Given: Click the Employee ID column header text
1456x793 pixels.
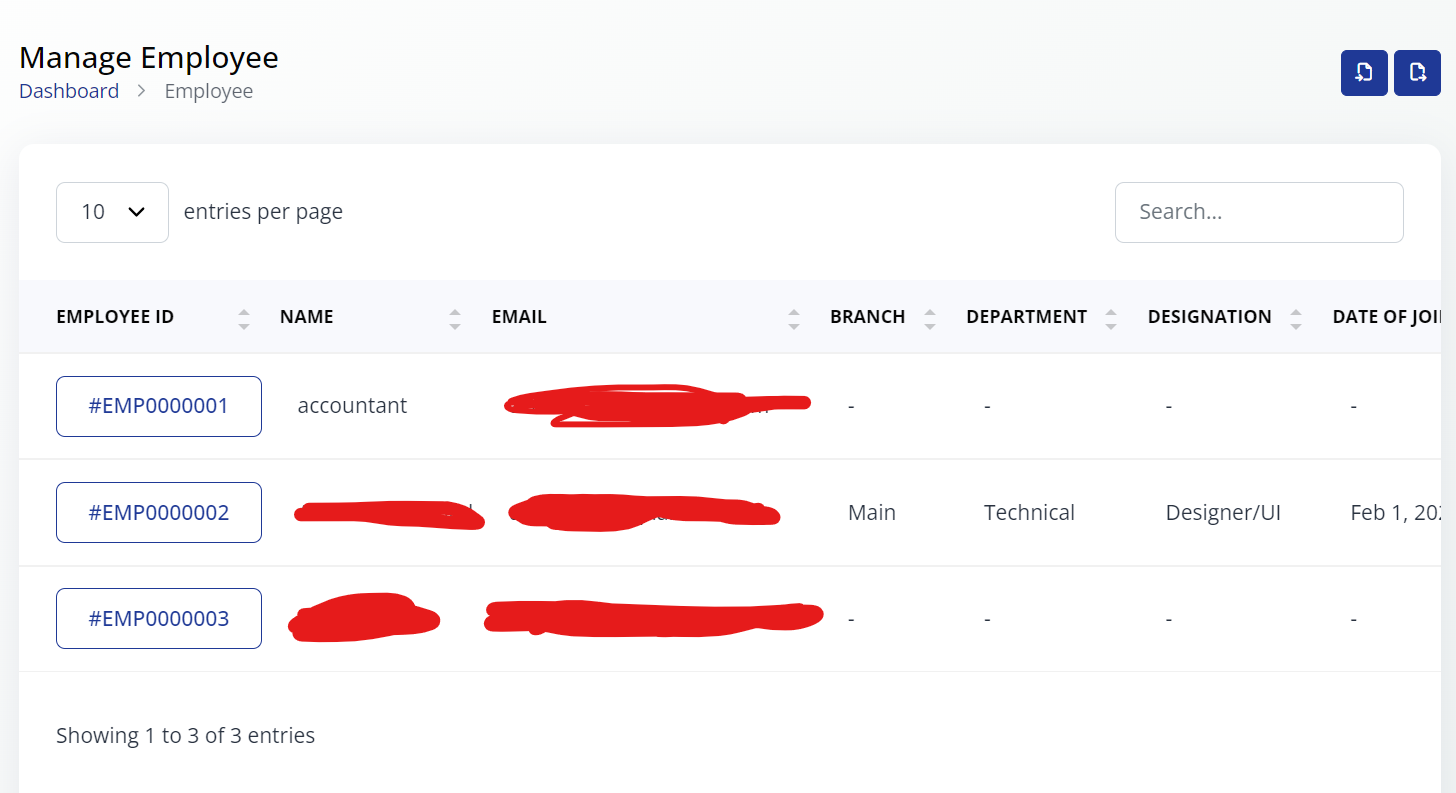Looking at the screenshot, I should click(115, 317).
